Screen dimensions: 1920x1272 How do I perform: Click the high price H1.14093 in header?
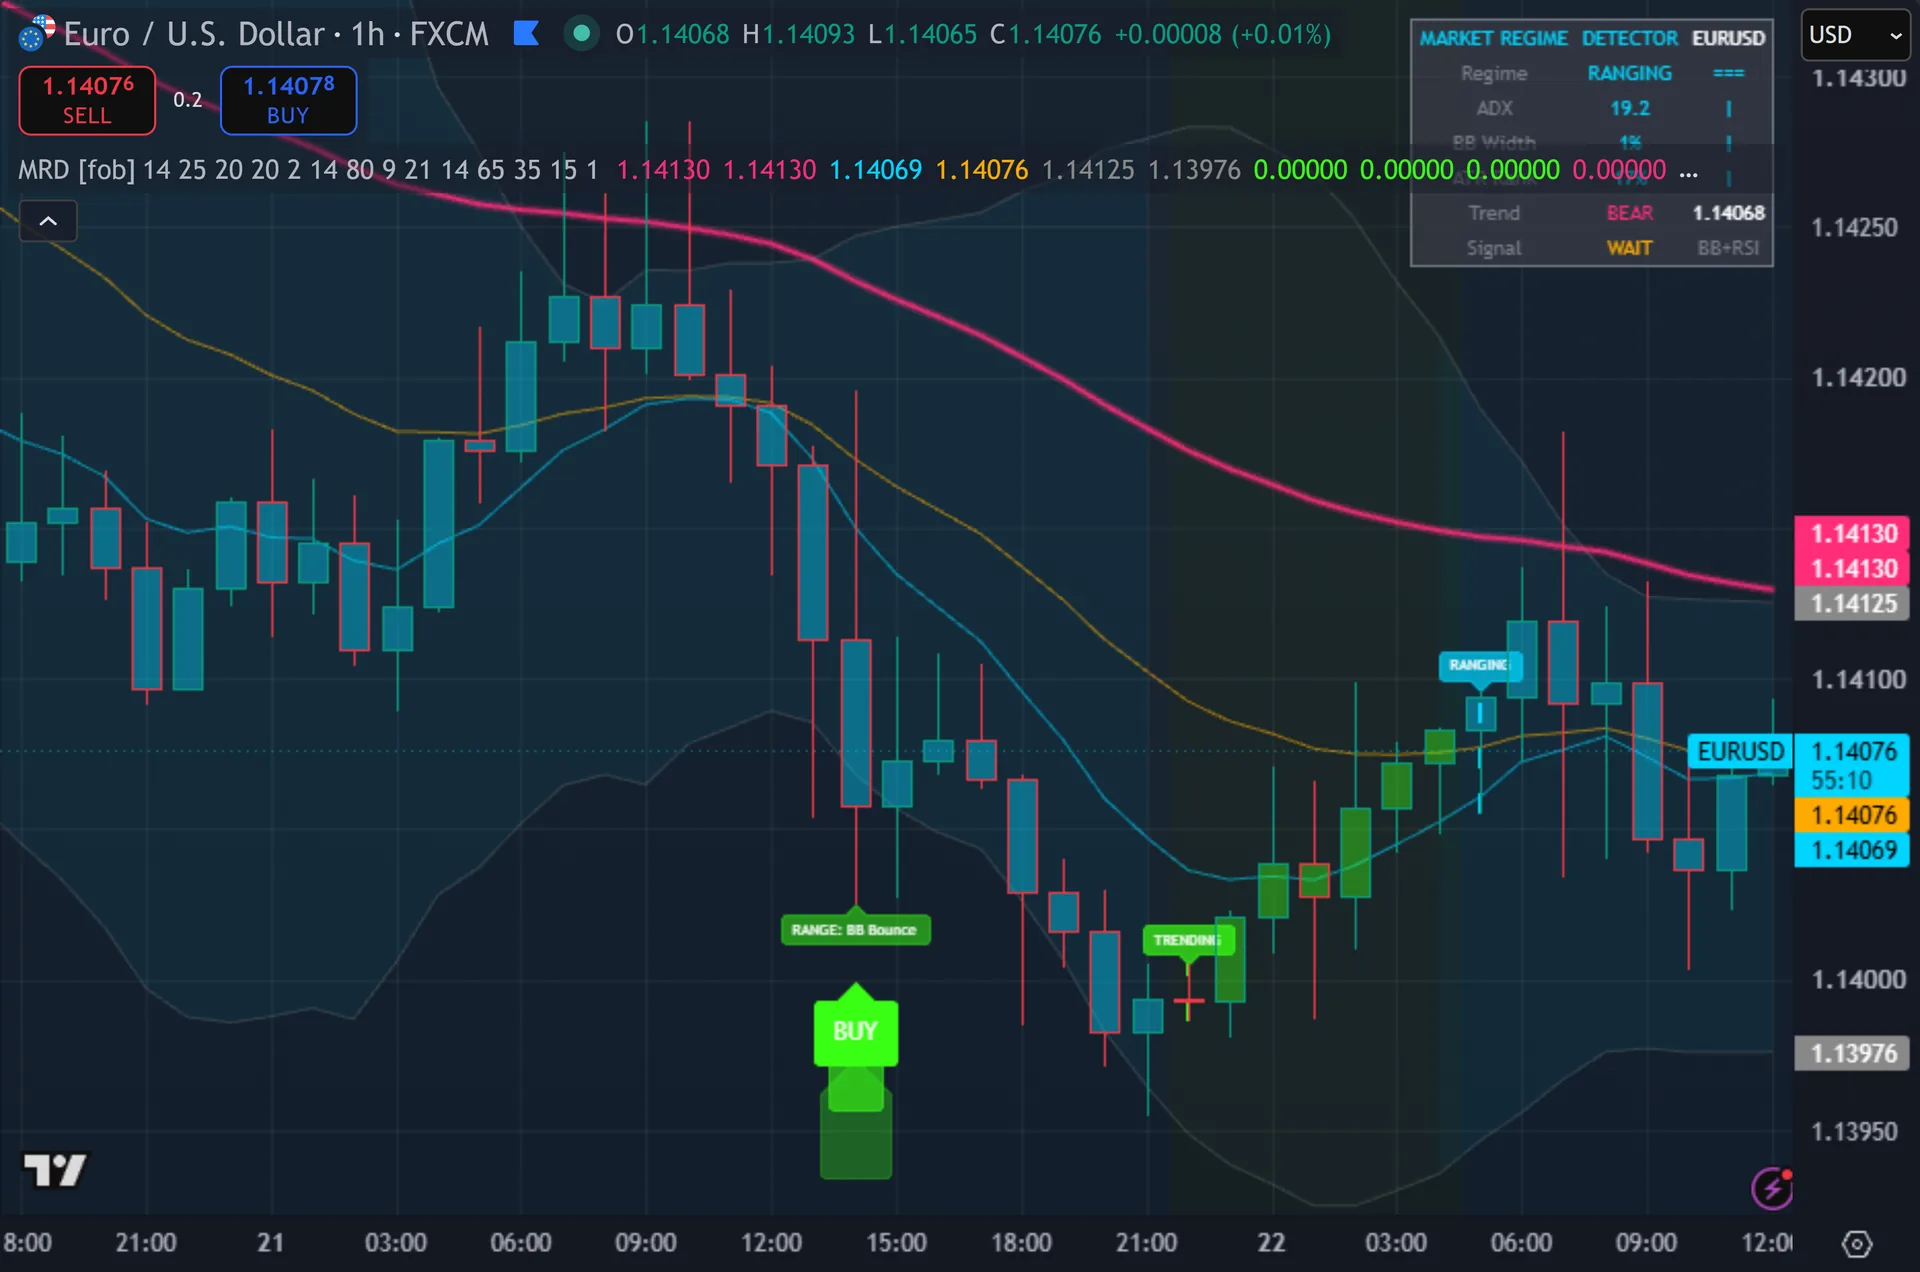[x=798, y=35]
